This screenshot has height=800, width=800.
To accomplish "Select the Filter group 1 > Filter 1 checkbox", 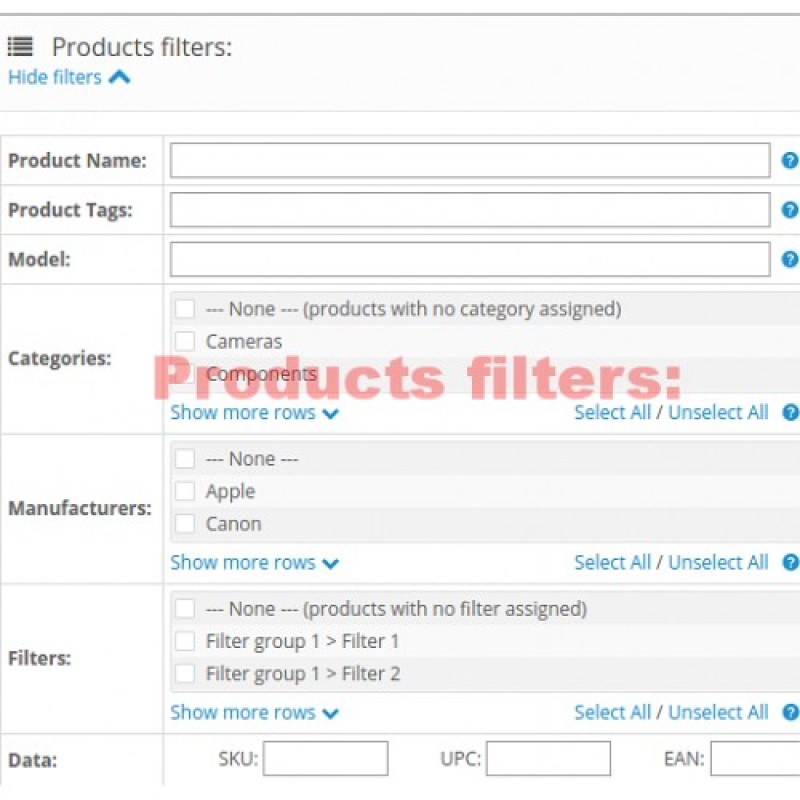I will 184,640.
